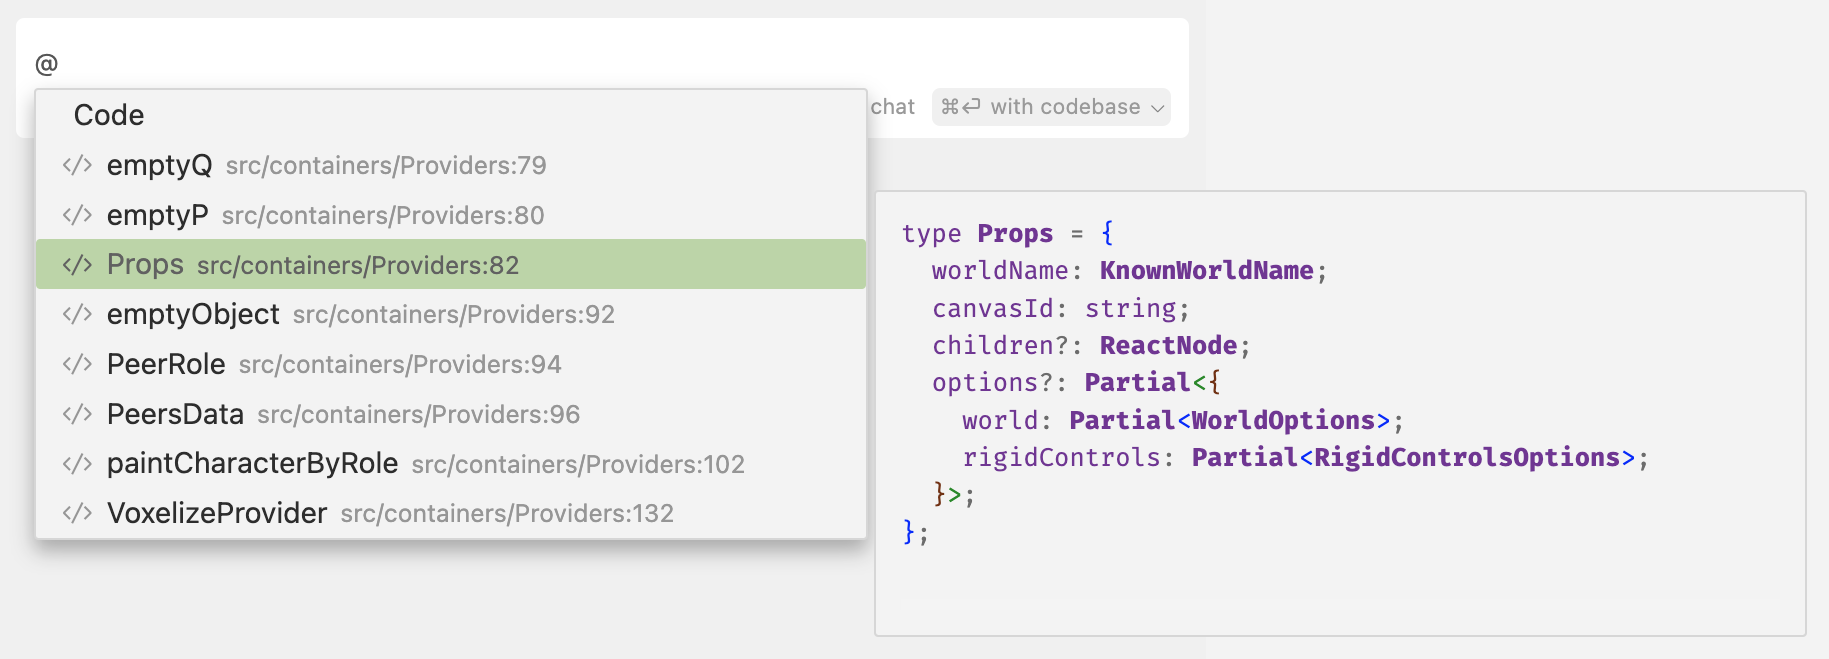Click the code icon beside emptyP

point(77,215)
